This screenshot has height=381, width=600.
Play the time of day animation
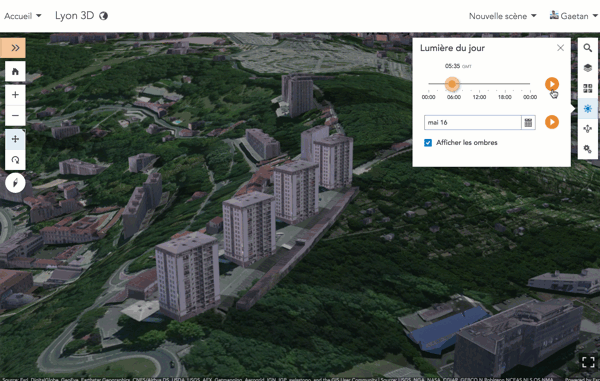(552, 84)
